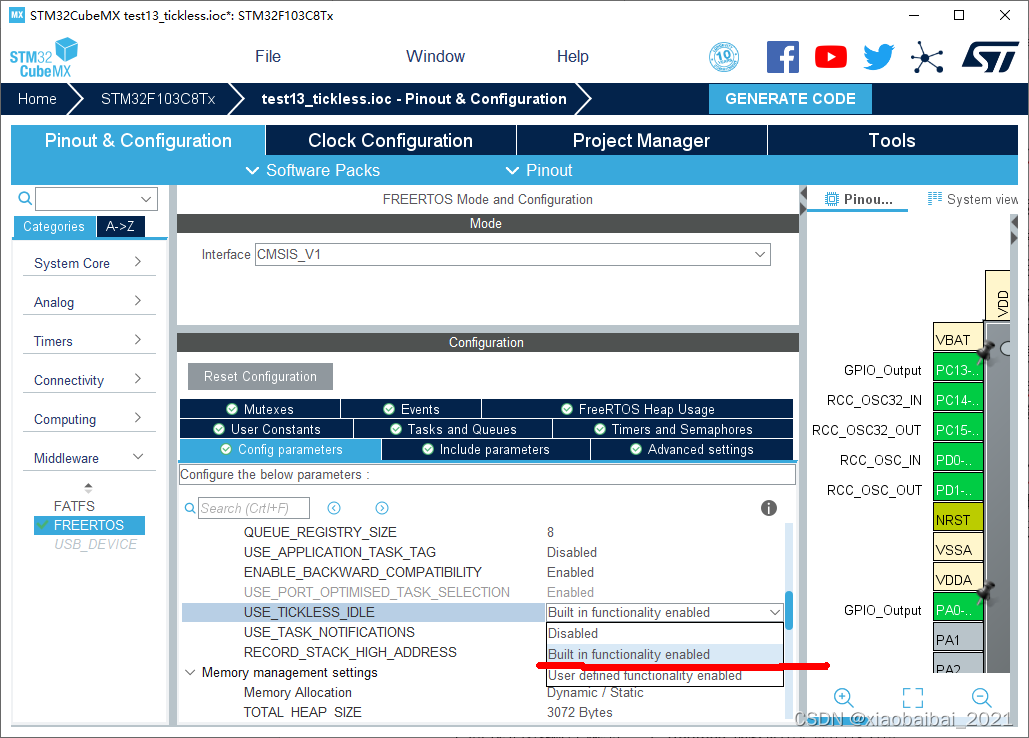The image size is (1029, 738).
Task: Open the Facebook icon link
Action: coord(782,57)
